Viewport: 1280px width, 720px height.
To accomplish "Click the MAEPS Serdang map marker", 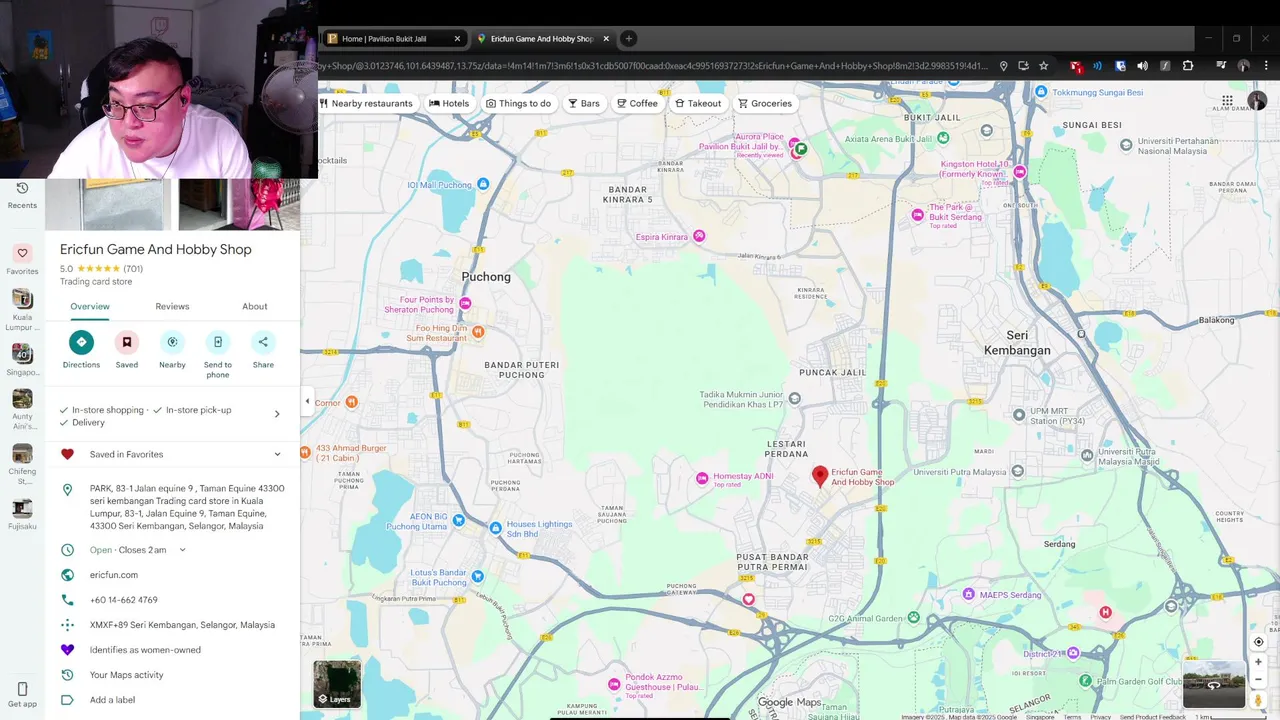I will tap(968, 595).
